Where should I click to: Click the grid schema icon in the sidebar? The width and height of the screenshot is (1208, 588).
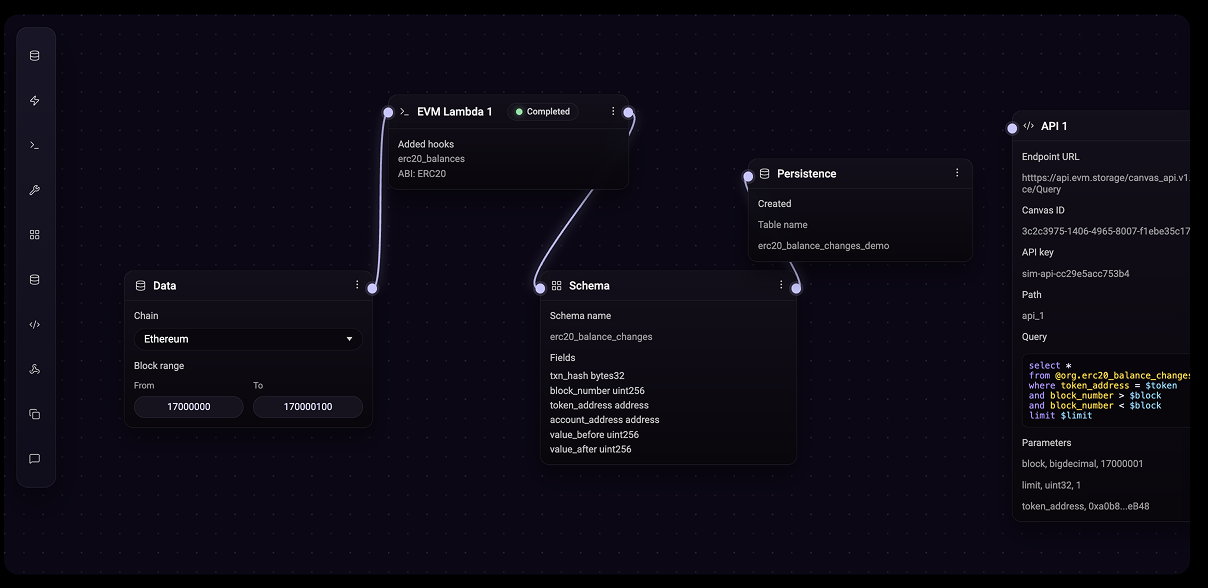pyautogui.click(x=35, y=234)
